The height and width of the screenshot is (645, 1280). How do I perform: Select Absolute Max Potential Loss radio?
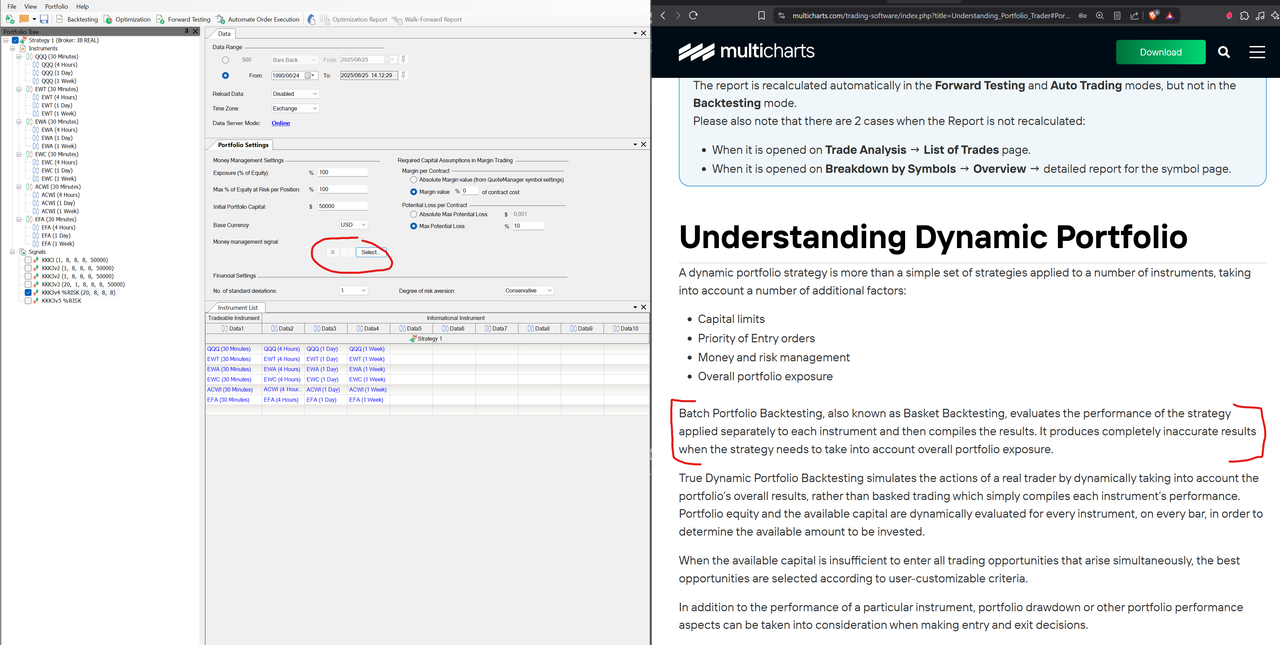[414, 214]
